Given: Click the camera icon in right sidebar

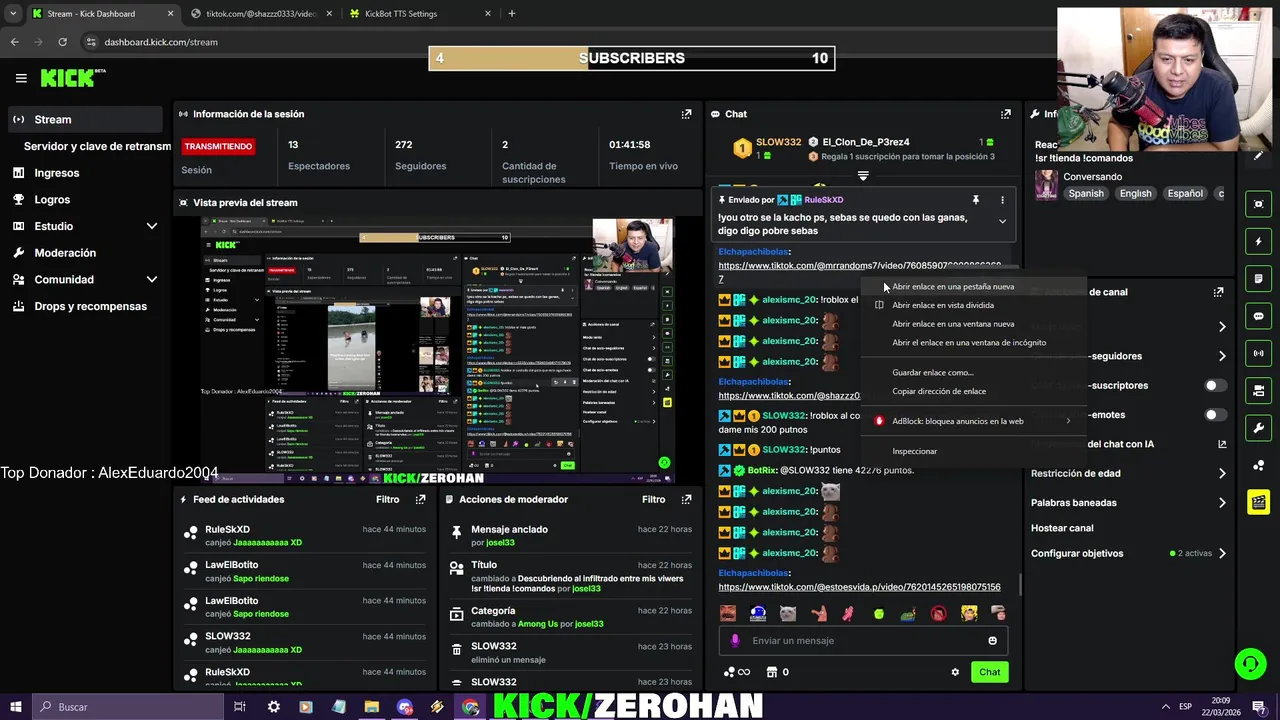Looking at the screenshot, I should [1259, 390].
